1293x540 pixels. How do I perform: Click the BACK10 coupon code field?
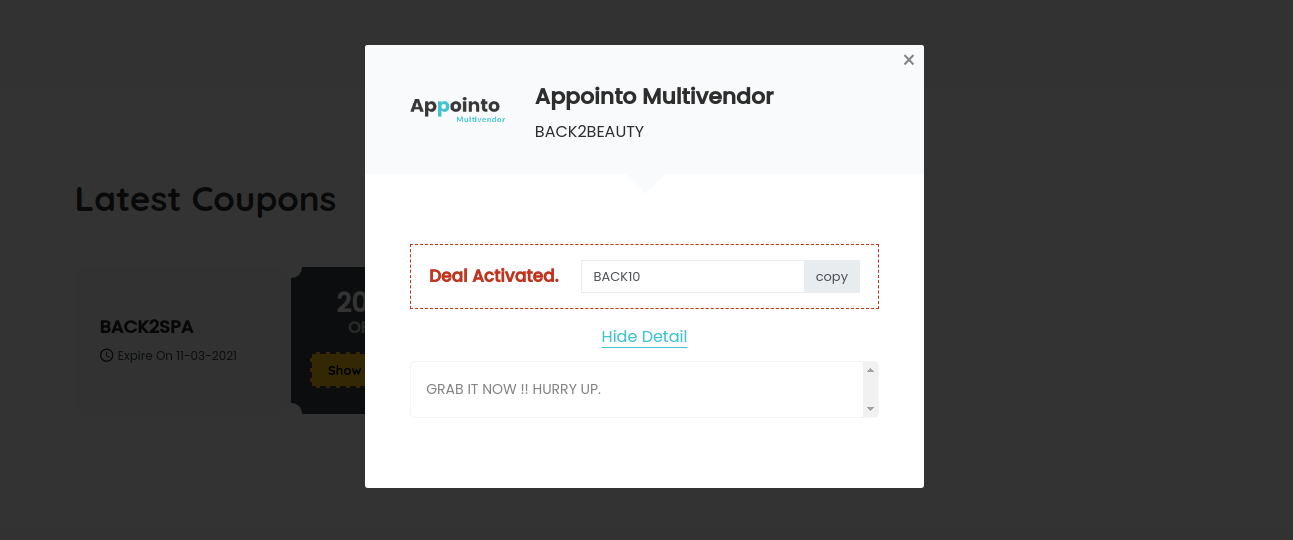692,277
